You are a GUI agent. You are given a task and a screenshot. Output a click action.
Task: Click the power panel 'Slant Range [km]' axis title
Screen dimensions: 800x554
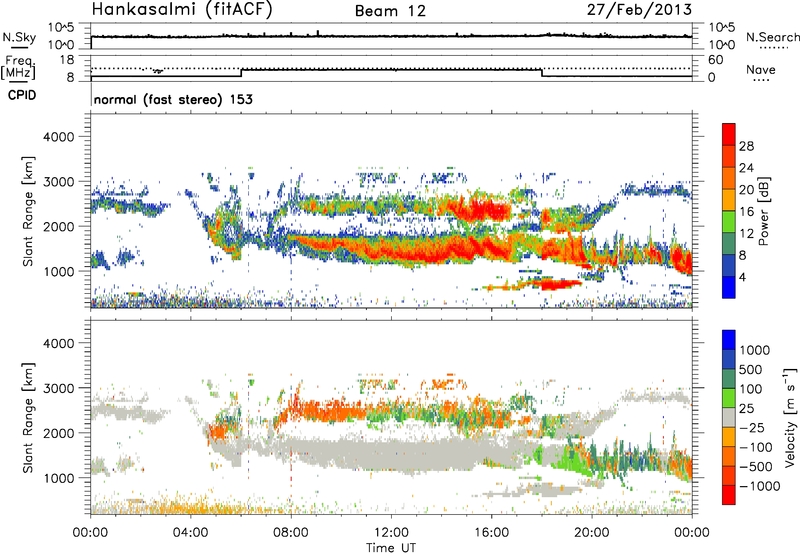coord(27,211)
